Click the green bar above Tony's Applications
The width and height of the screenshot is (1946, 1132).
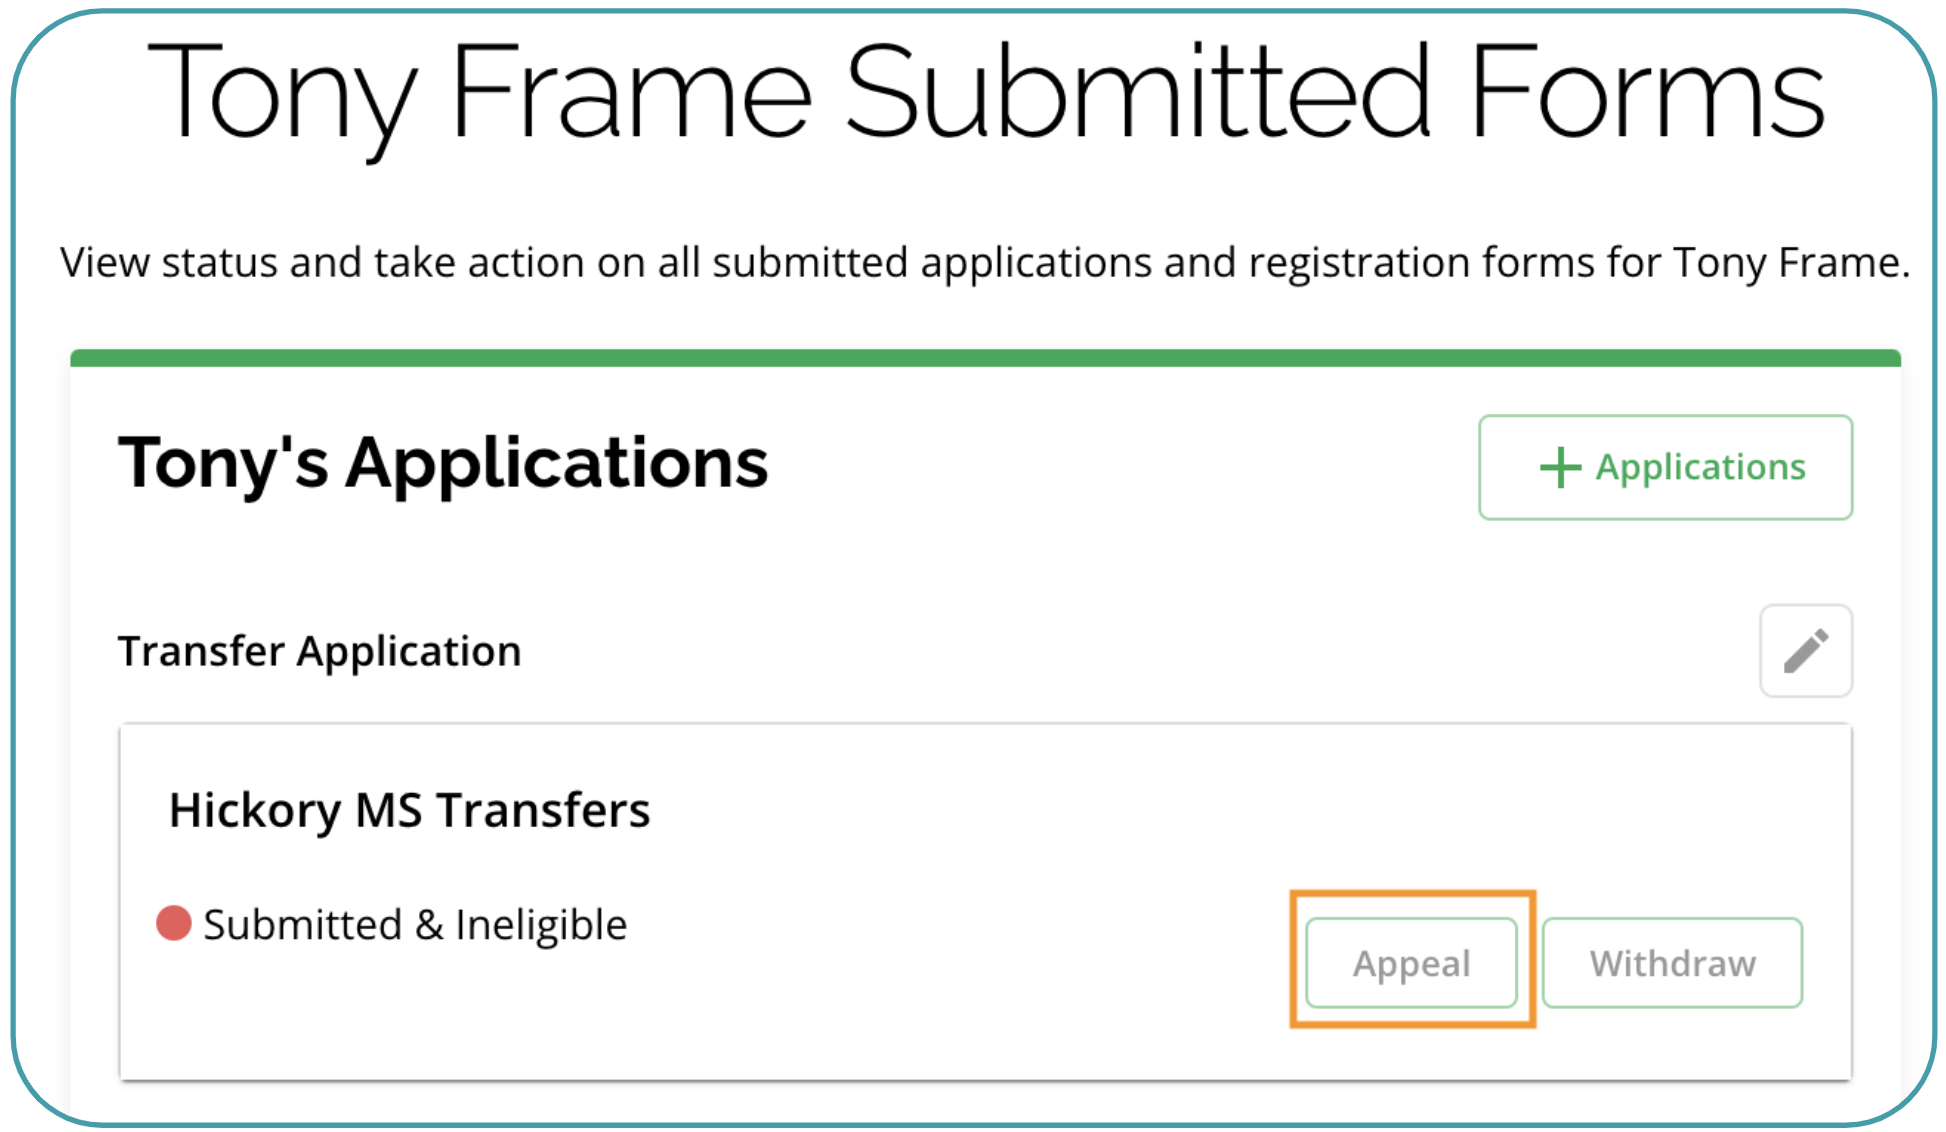985,358
